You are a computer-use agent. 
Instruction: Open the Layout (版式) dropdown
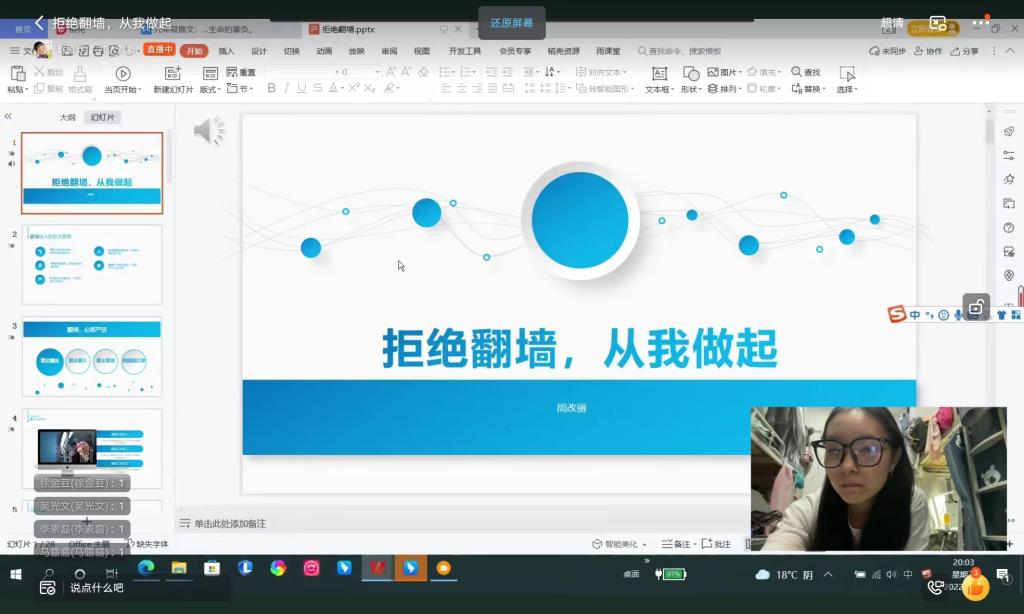pos(210,89)
